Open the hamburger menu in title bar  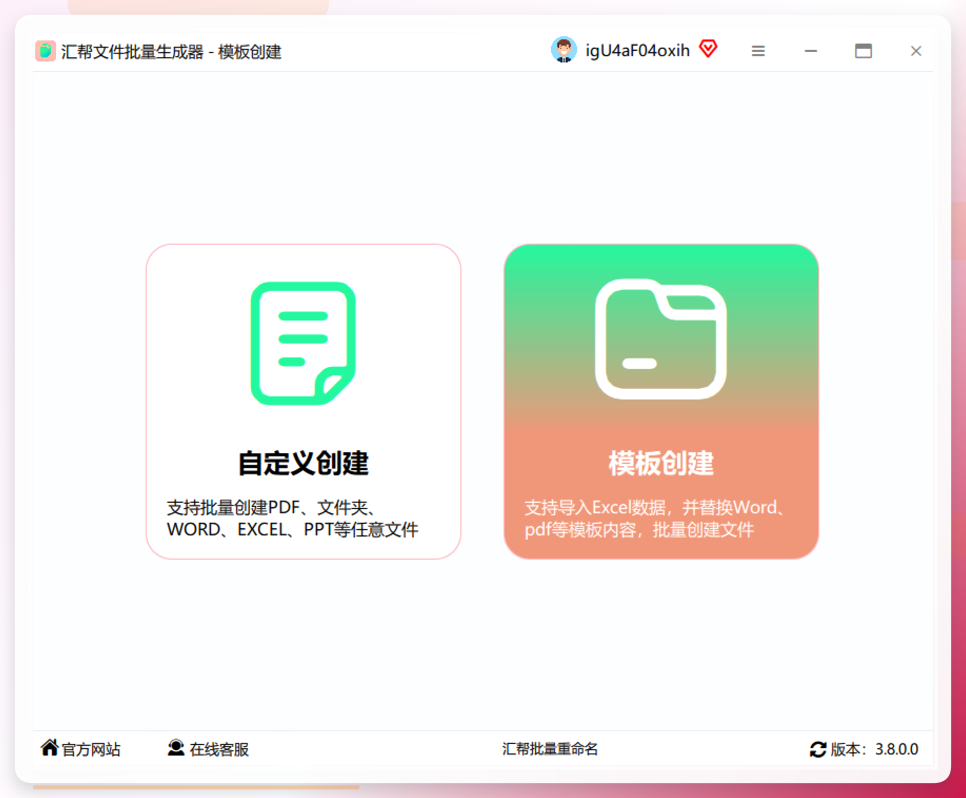pos(758,51)
